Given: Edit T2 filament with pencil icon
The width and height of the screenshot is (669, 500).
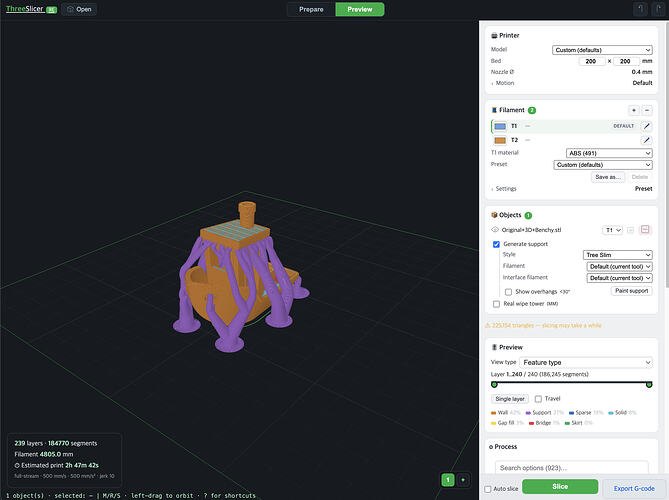Looking at the screenshot, I should [647, 140].
